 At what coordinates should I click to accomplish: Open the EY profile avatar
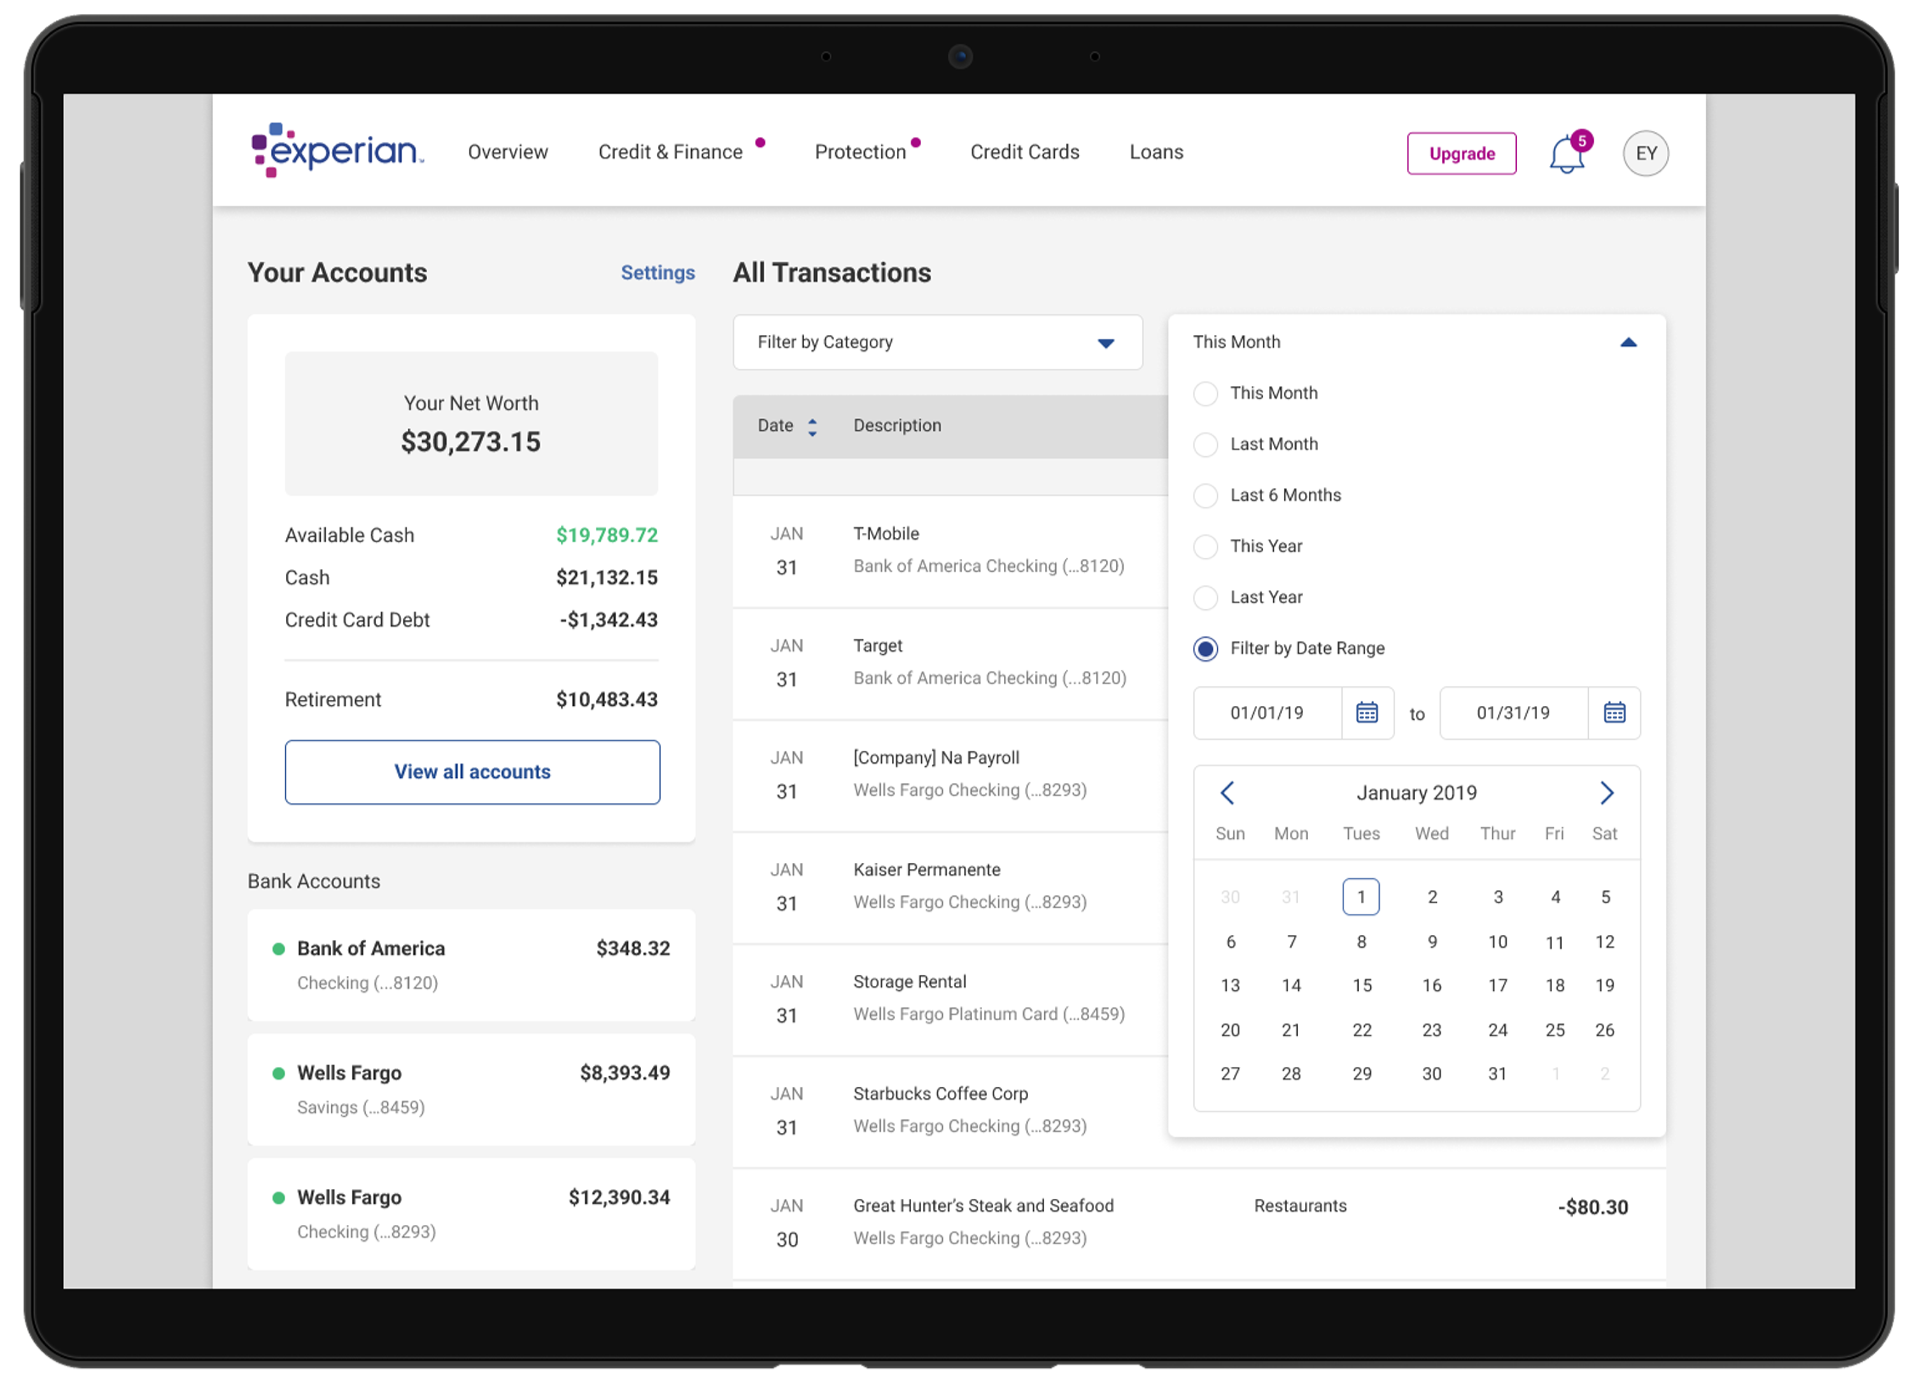(1646, 154)
